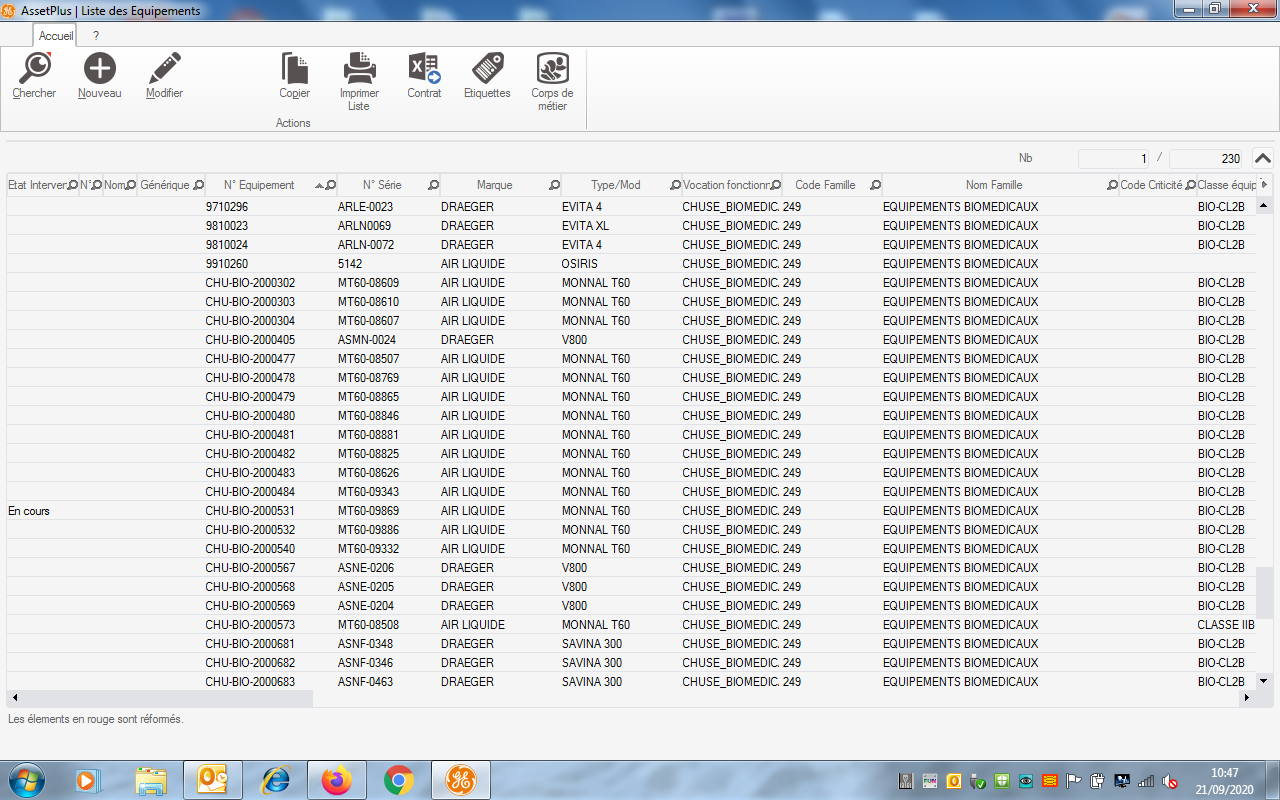
Task: Click the N° Série column header
Action: [382, 185]
